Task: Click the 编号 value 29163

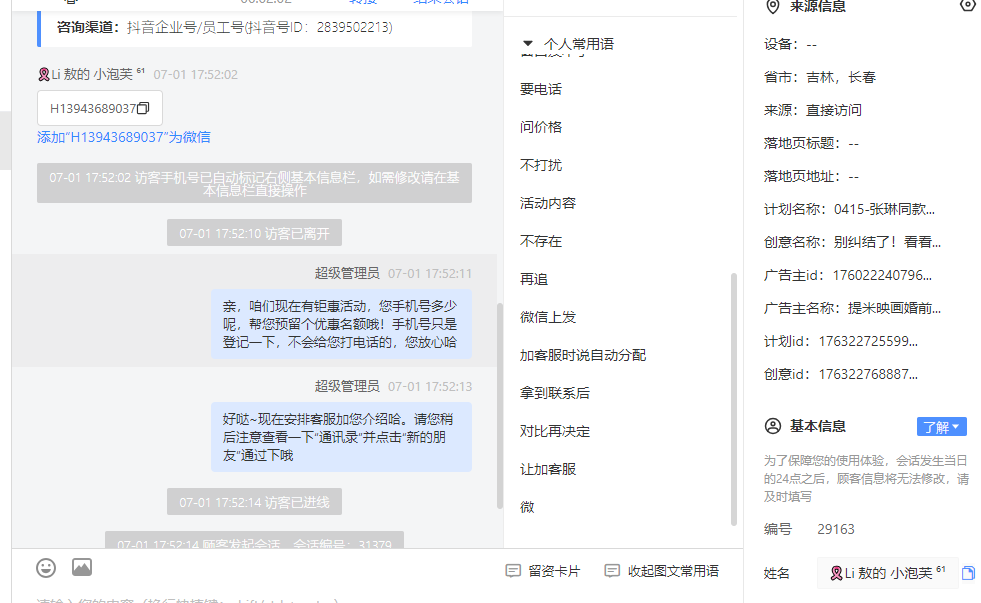Action: (836, 529)
